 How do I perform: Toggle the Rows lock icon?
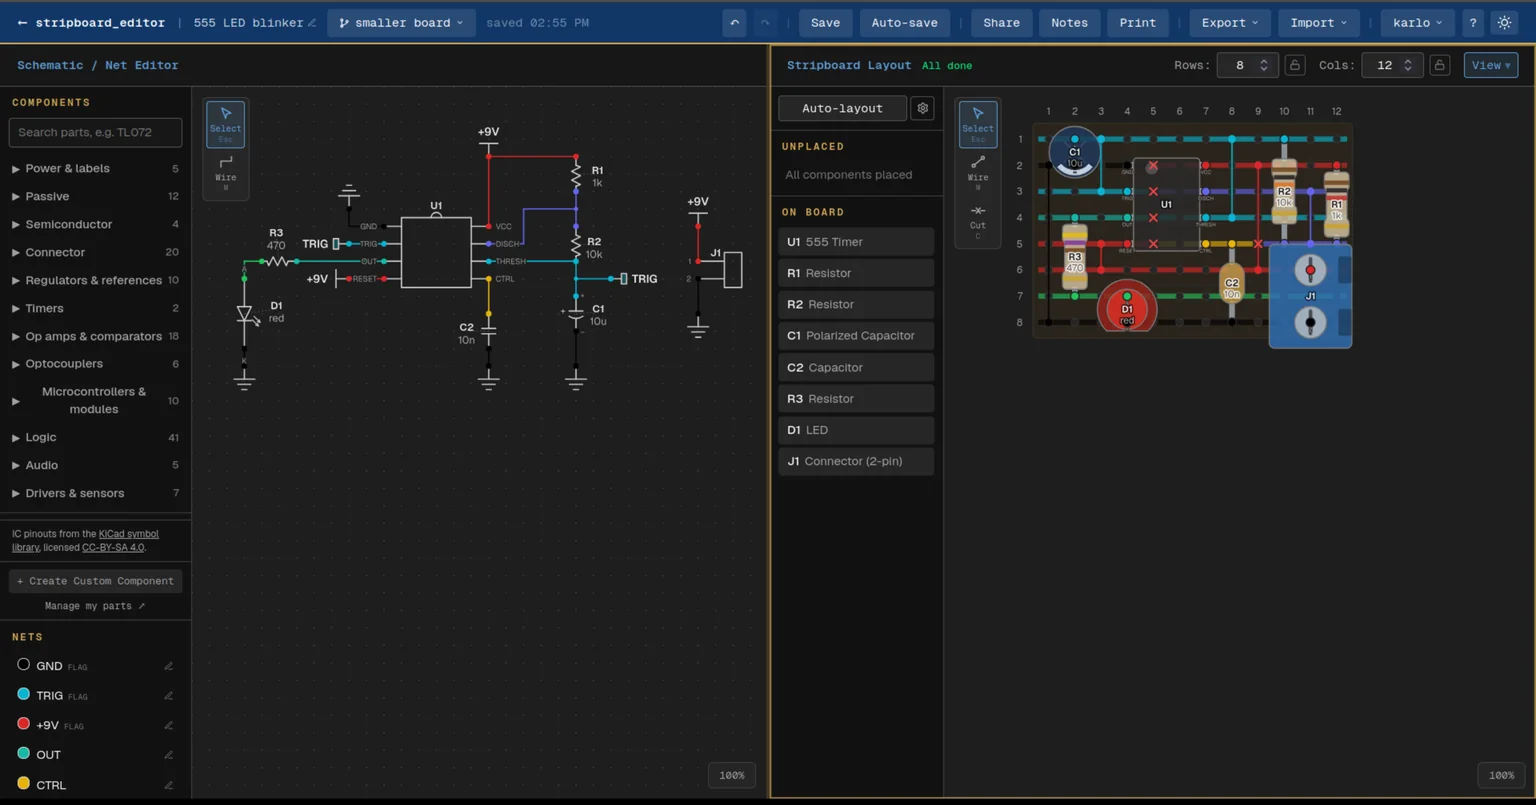[x=1295, y=65]
